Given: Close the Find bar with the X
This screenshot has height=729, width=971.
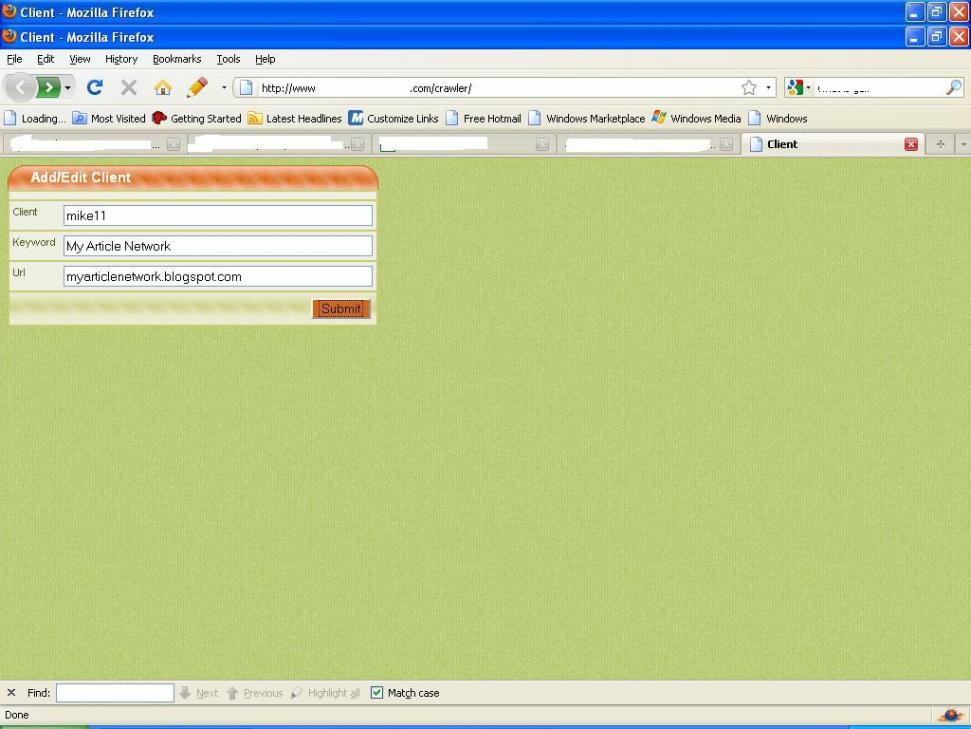Looking at the screenshot, I should pos(11,692).
